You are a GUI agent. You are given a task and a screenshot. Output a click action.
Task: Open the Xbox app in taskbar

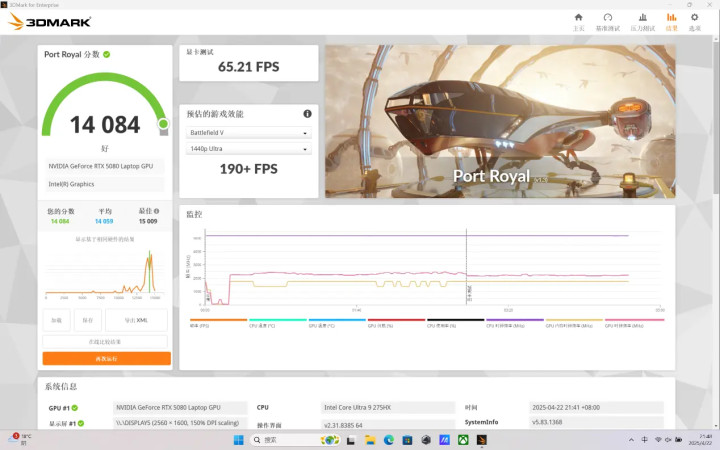pos(463,440)
